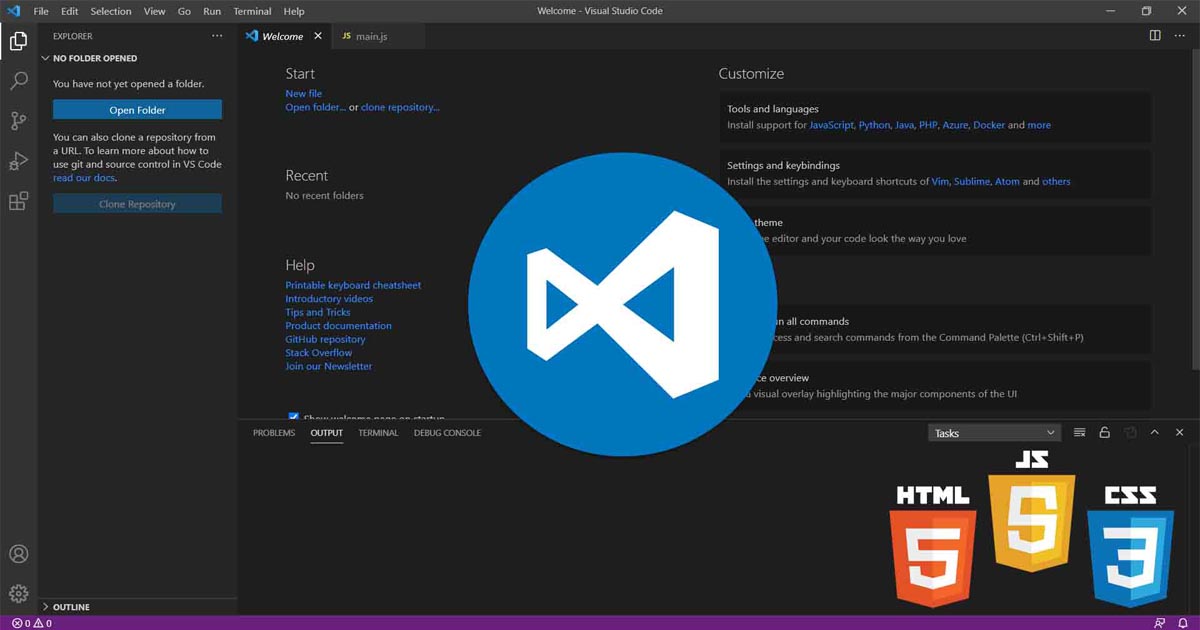This screenshot has height=630, width=1200.
Task: Open GitHub repository link
Action: [325, 339]
